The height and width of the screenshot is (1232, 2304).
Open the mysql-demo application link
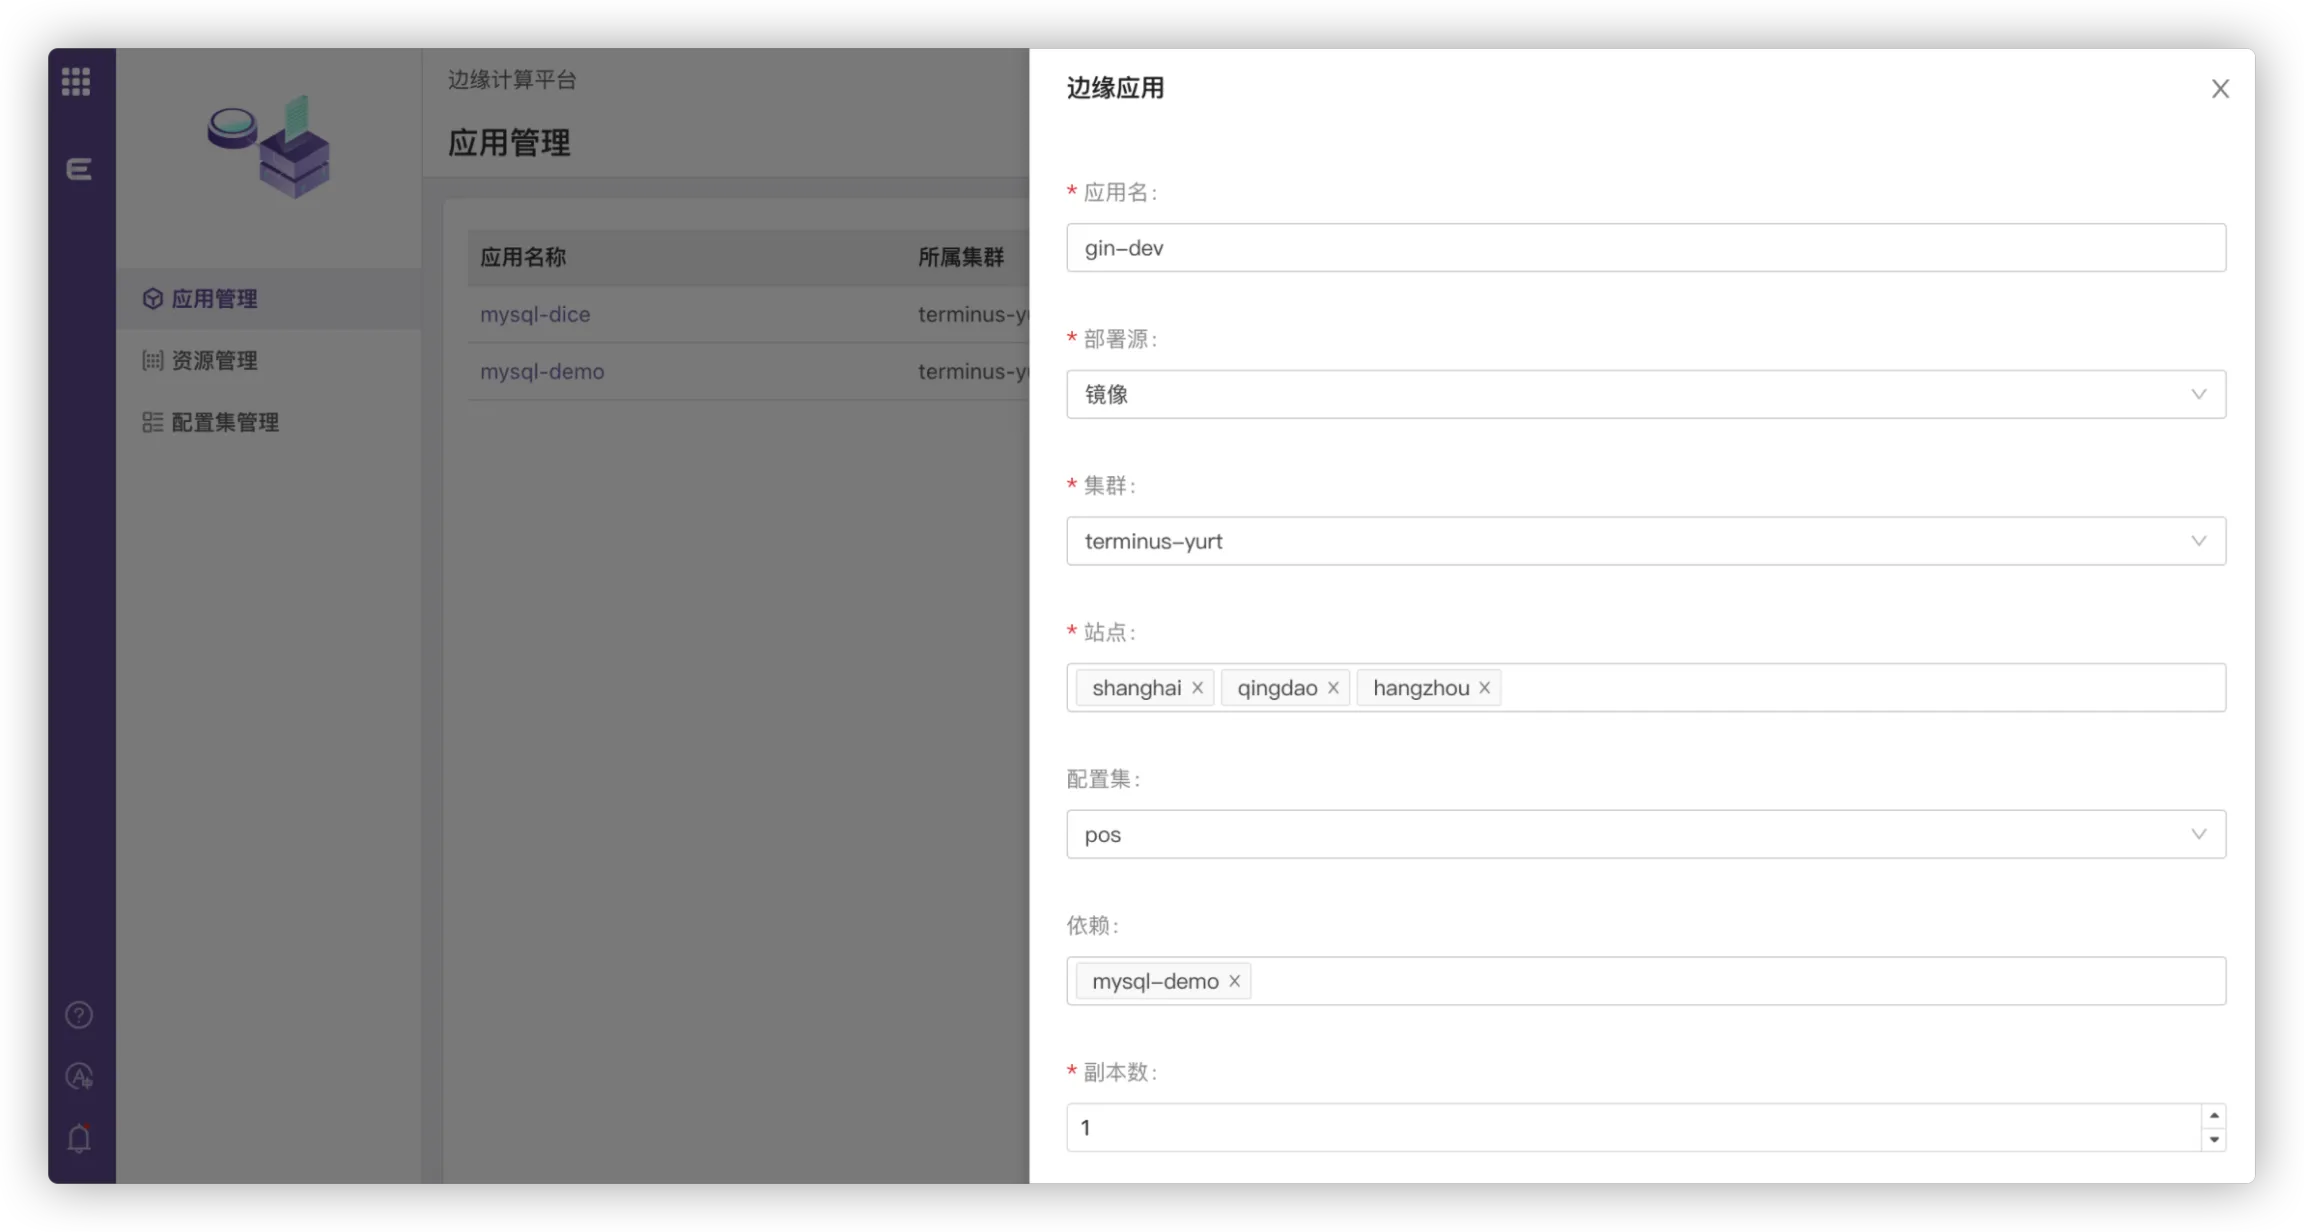(x=542, y=372)
